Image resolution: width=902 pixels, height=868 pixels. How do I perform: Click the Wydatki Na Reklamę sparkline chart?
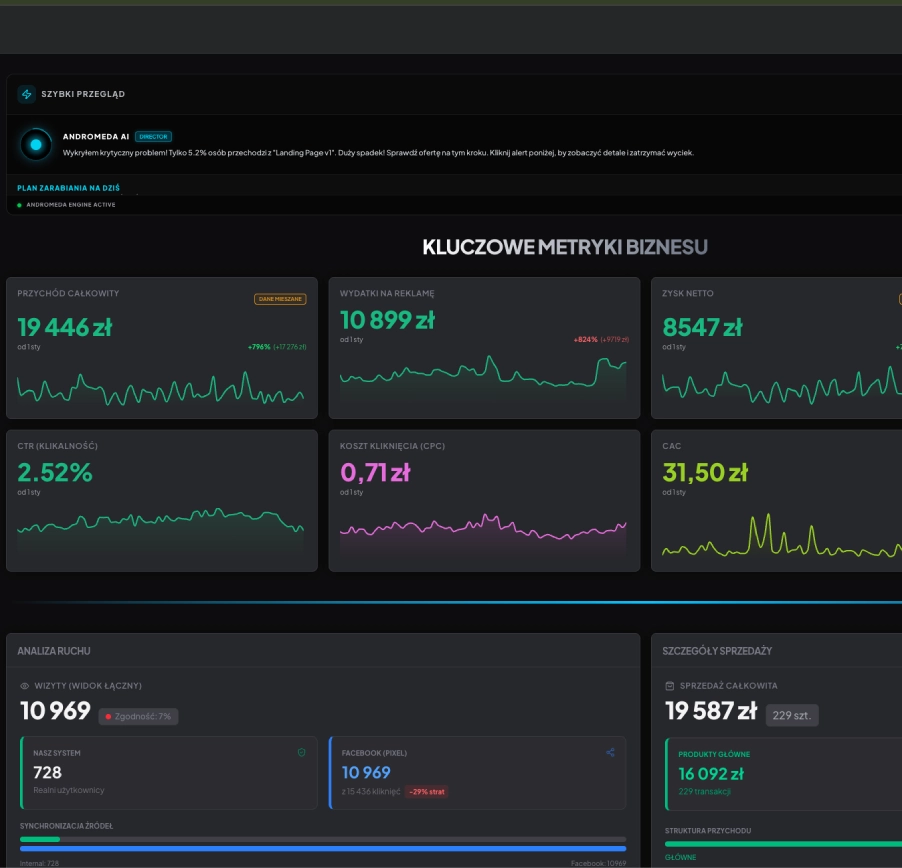(x=483, y=377)
